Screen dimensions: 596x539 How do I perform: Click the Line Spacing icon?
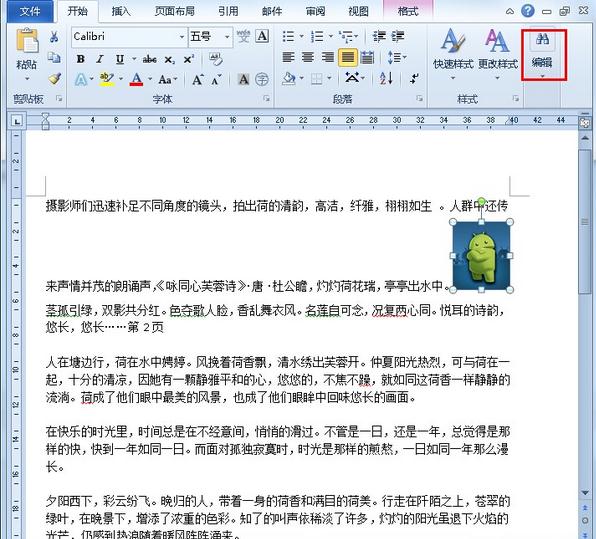coord(394,58)
